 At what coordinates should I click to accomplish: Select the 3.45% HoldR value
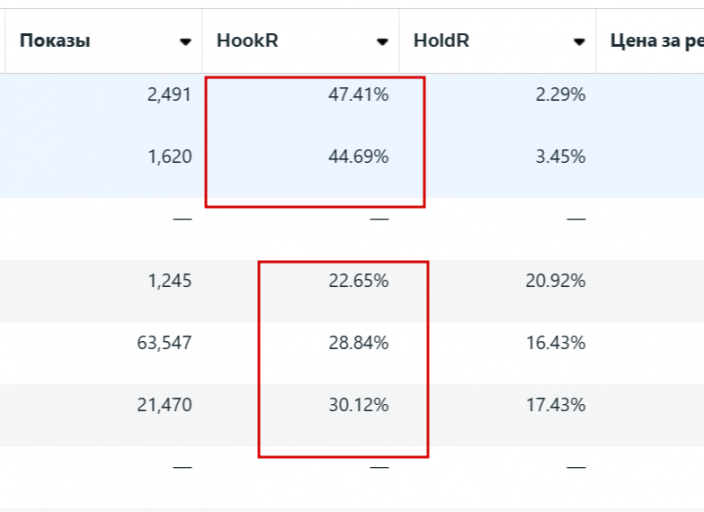560,156
